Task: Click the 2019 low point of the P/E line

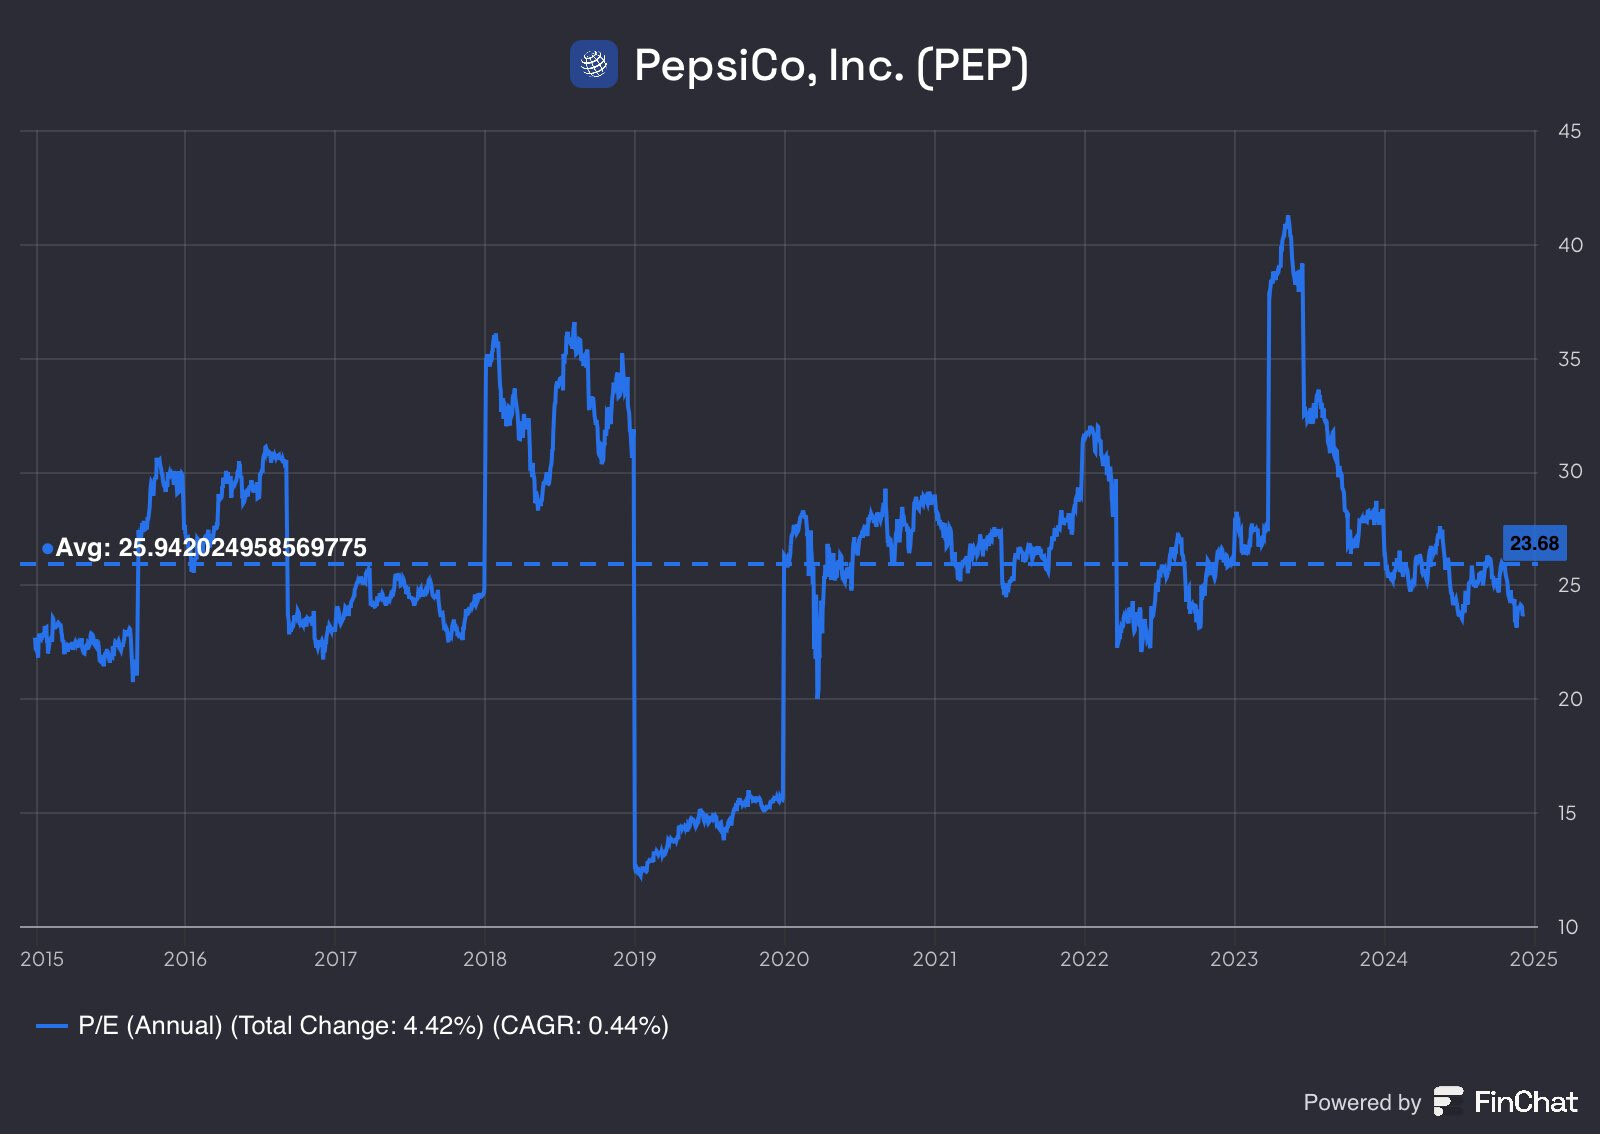Action: click(x=640, y=875)
